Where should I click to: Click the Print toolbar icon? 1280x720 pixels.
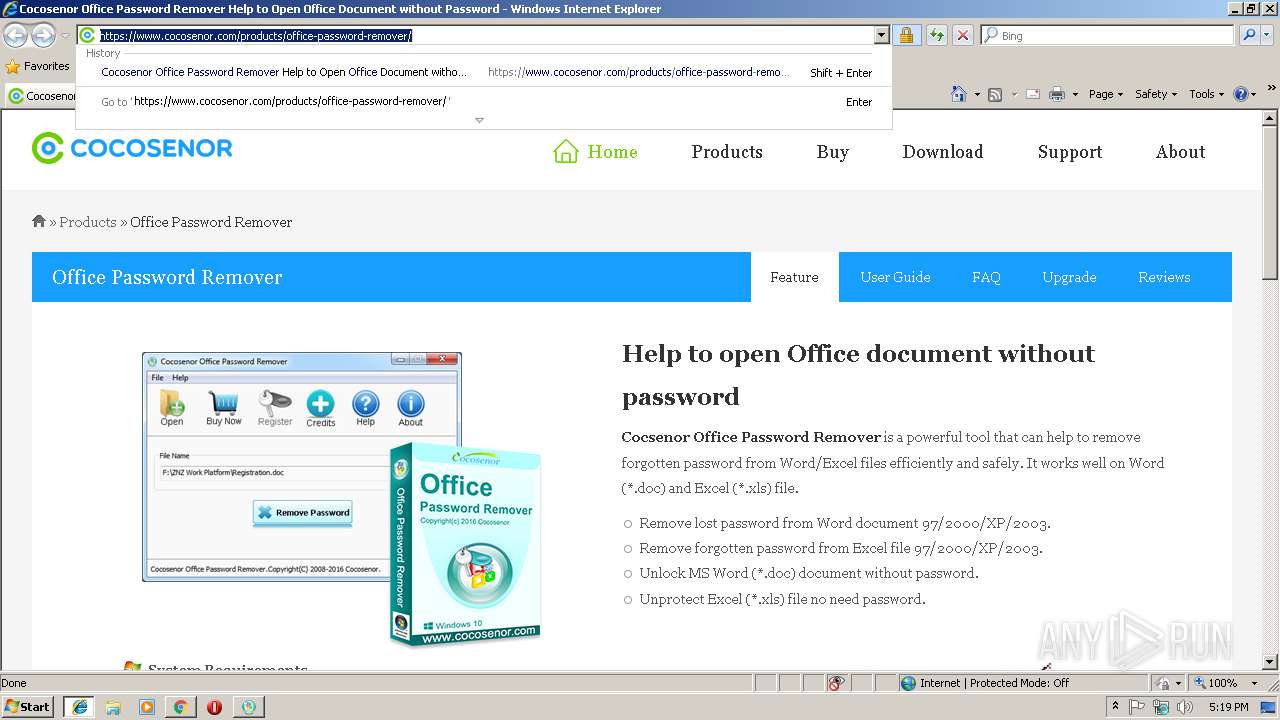[x=1057, y=94]
